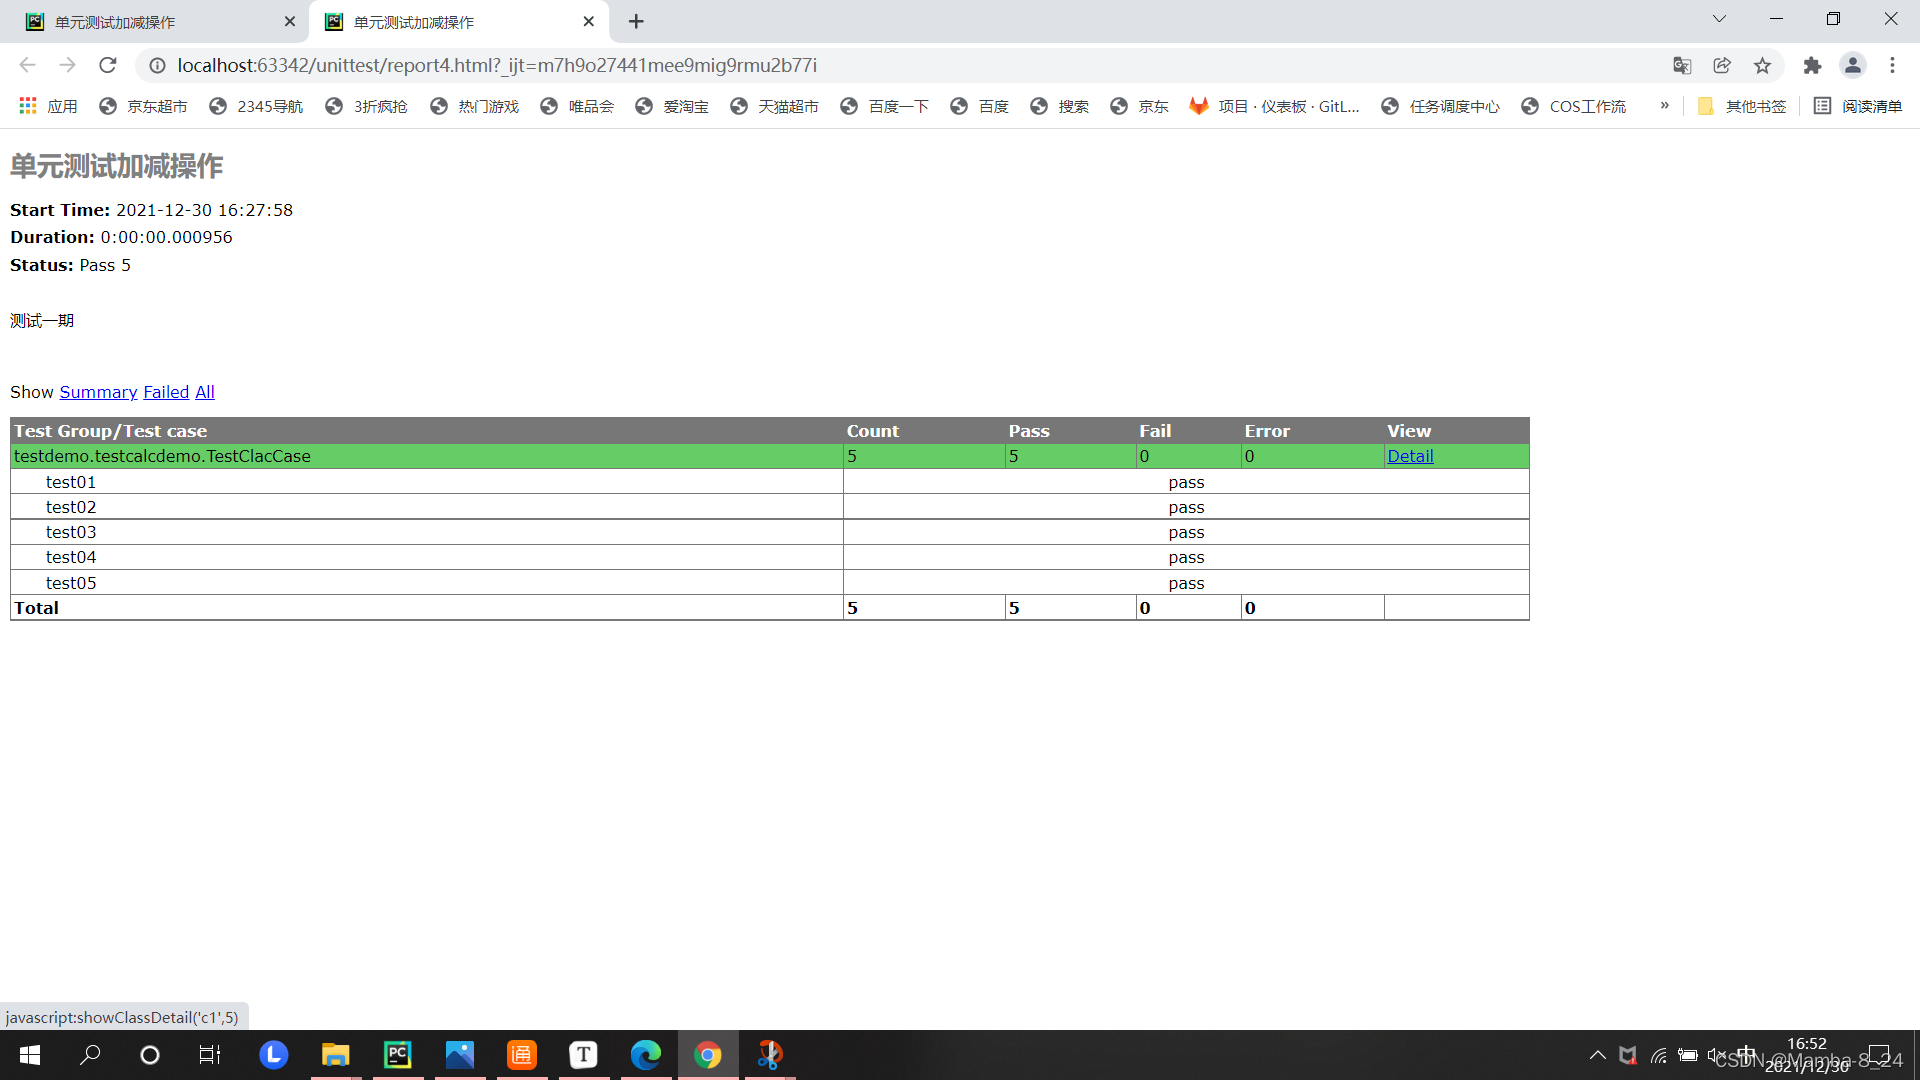Launch Microsoft Edge from taskbar
This screenshot has width=1920, height=1080.
[645, 1055]
